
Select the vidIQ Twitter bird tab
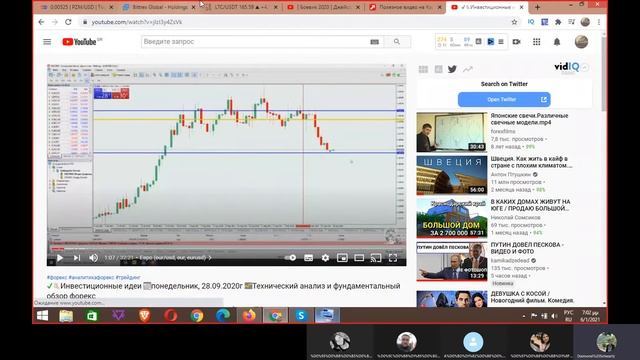(x=452, y=69)
